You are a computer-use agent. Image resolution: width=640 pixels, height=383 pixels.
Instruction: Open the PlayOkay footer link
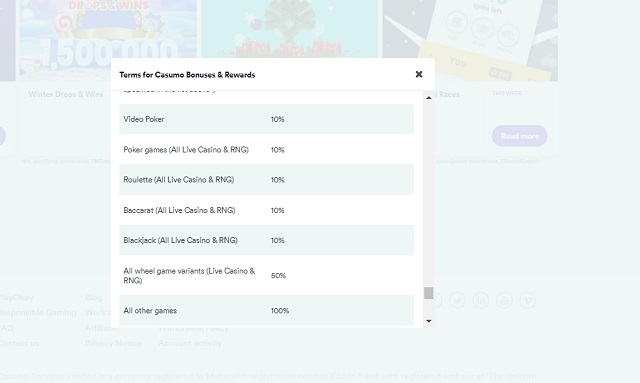pos(16,298)
